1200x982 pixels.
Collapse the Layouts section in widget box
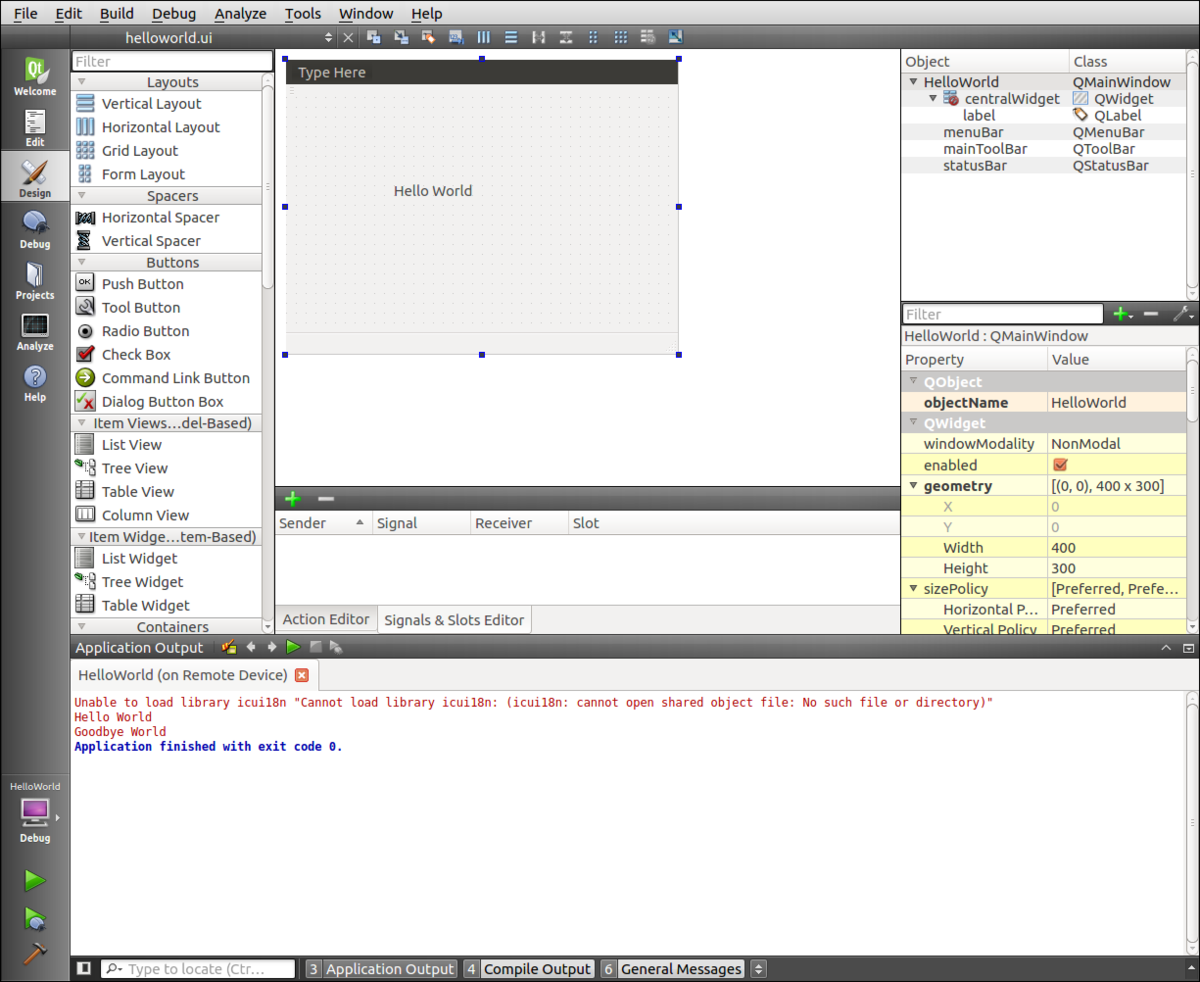[80, 81]
